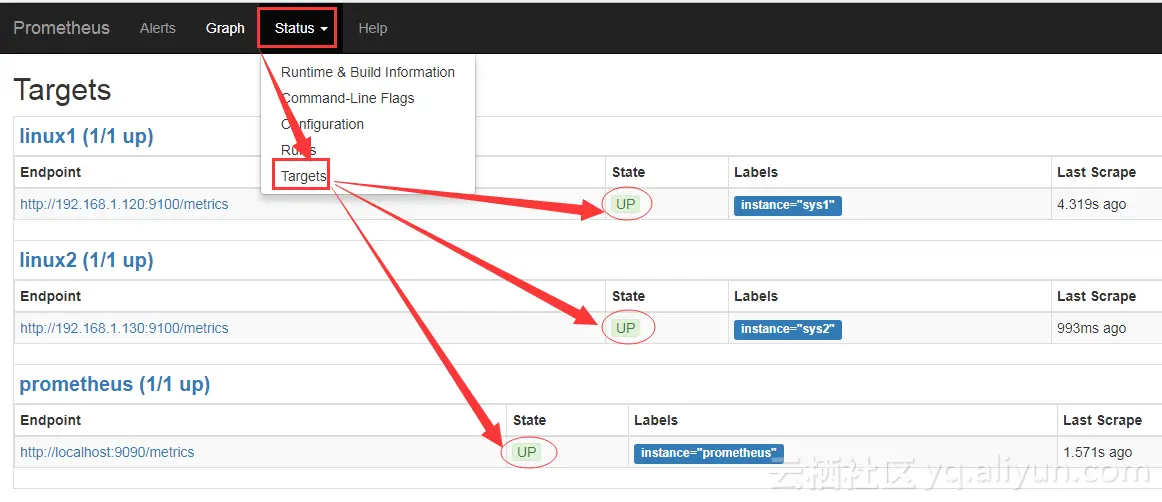Click the State header in prometheus table
Image resolution: width=1162 pixels, height=502 pixels.
529,420
